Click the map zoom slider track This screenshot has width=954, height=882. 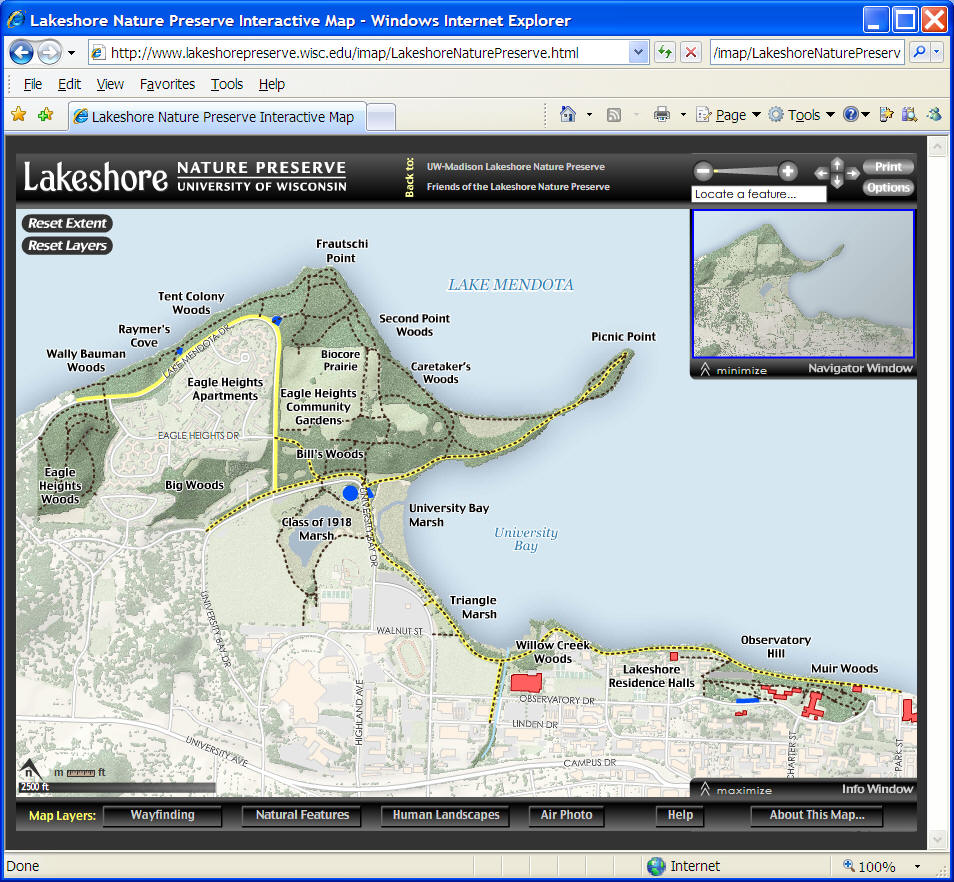click(746, 171)
